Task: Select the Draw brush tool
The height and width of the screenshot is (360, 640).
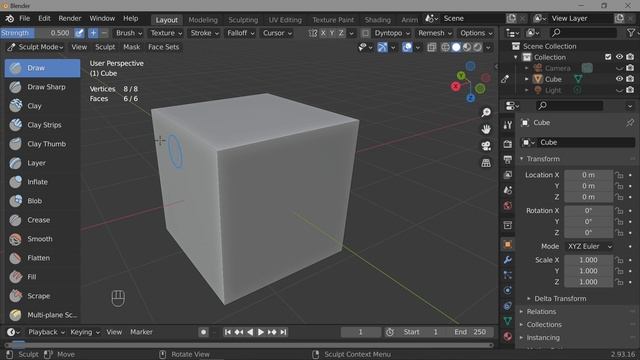Action: [42, 68]
